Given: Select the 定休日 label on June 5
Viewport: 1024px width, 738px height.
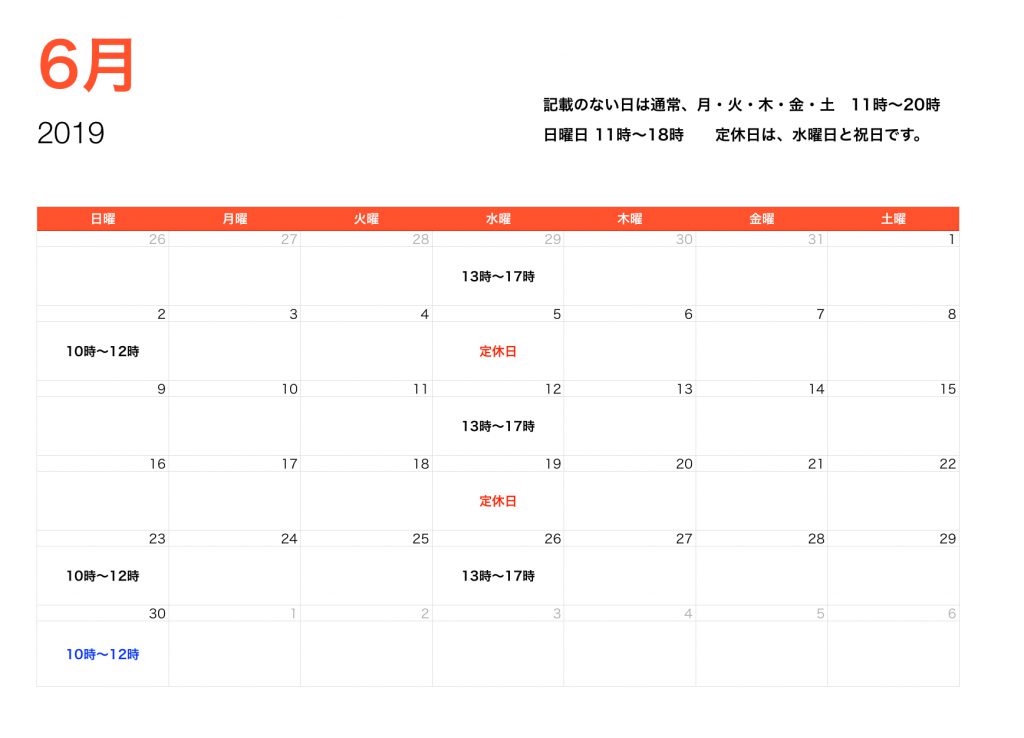Looking at the screenshot, I should click(x=497, y=351).
